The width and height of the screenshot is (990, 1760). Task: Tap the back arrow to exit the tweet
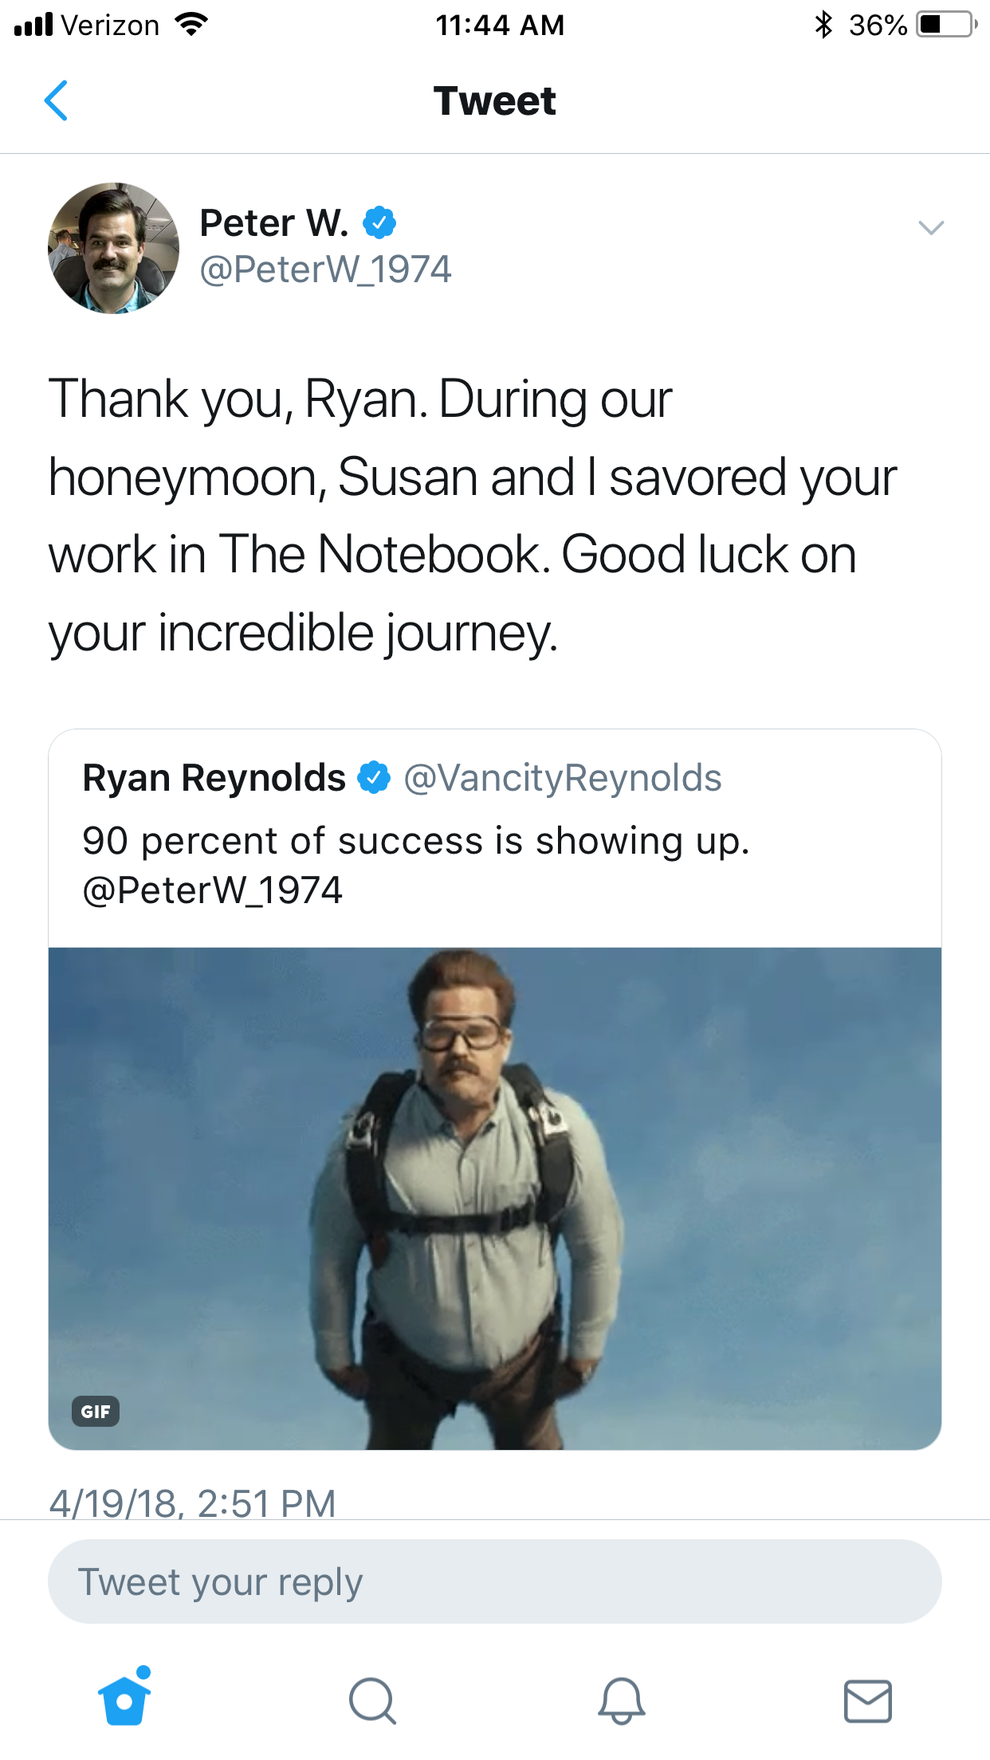[x=57, y=100]
